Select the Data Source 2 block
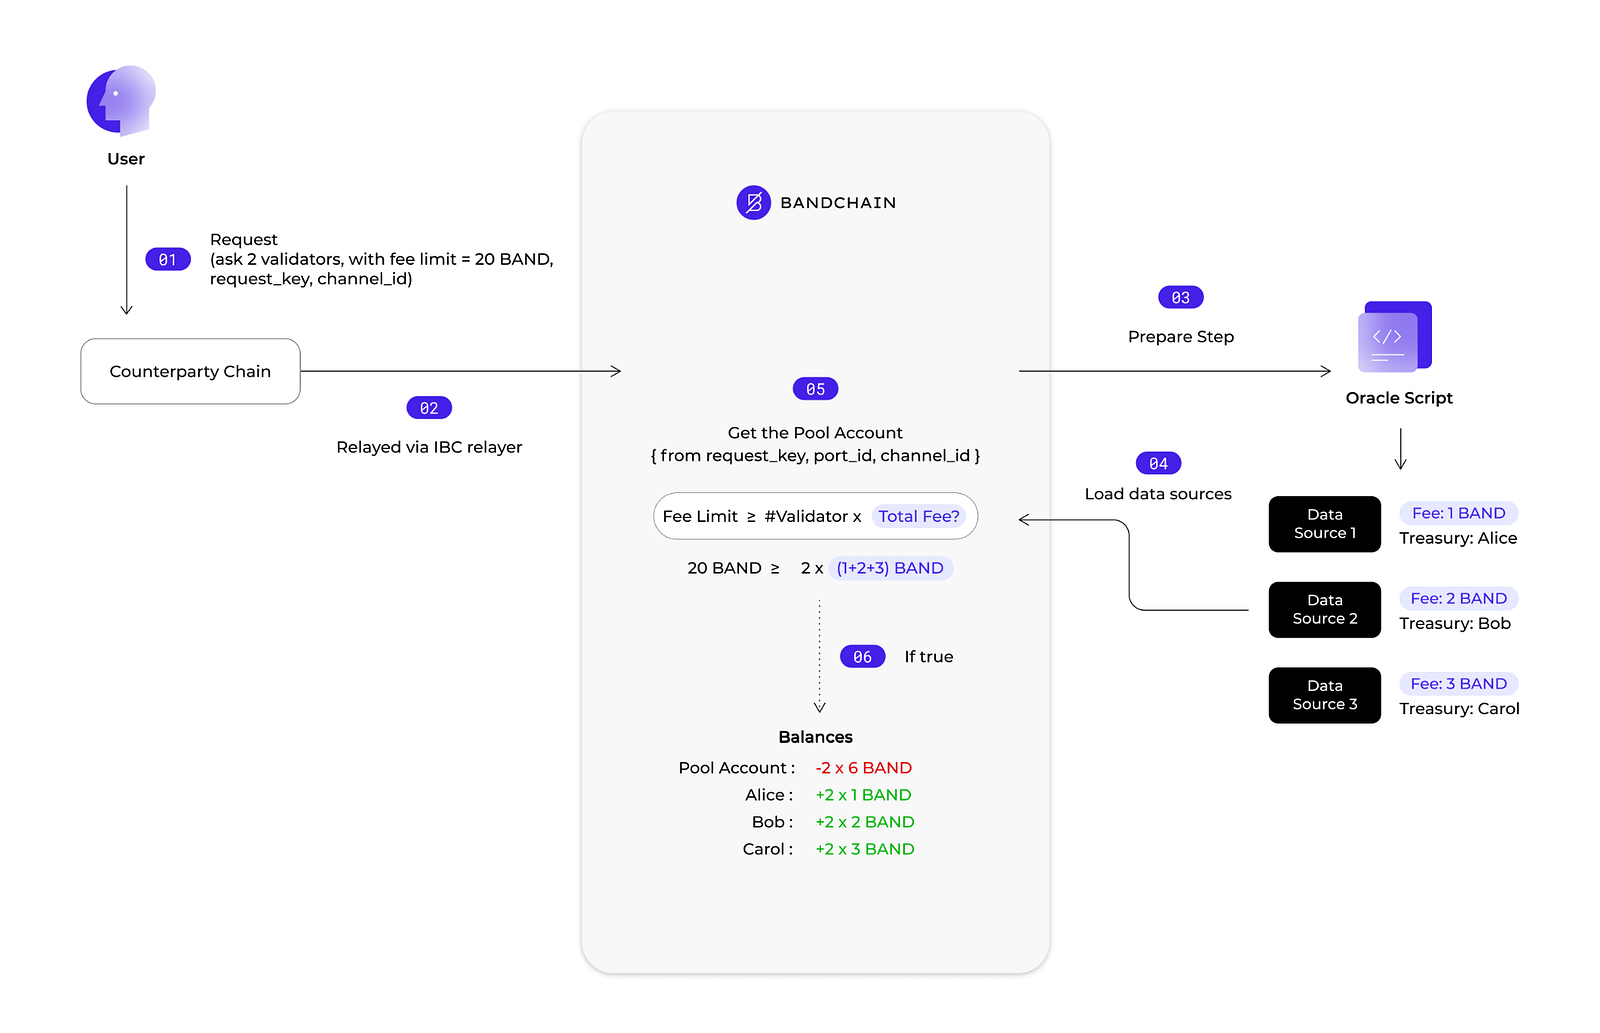Viewport: 1600px width, 1033px height. click(1325, 610)
